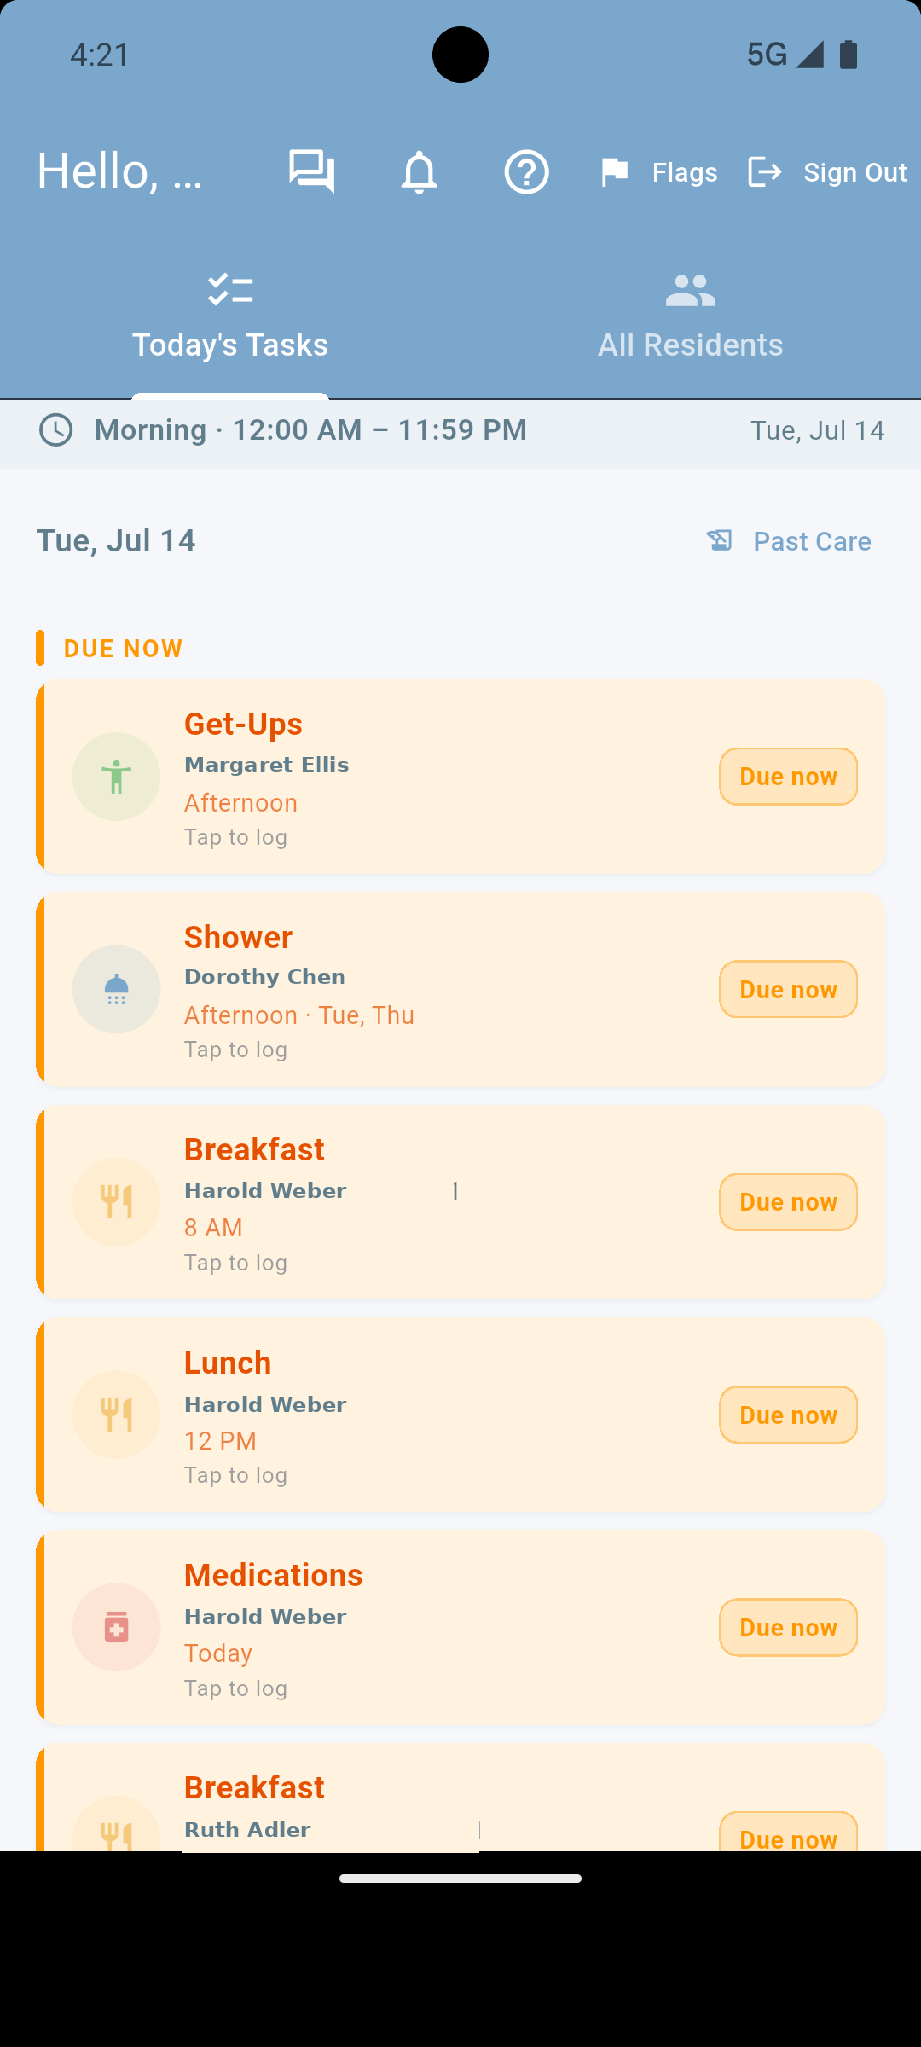
Task: Tap Due now on Get-Ups task
Action: pyautogui.click(x=788, y=777)
